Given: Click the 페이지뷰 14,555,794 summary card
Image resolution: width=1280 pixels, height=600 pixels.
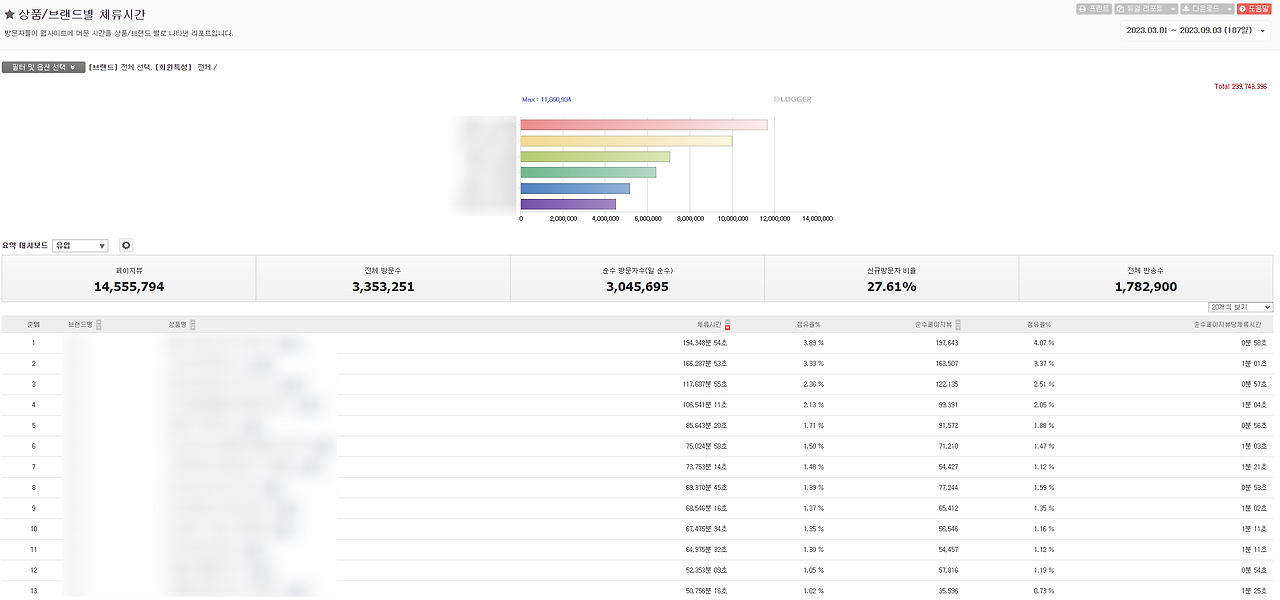Looking at the screenshot, I should coord(129,278).
